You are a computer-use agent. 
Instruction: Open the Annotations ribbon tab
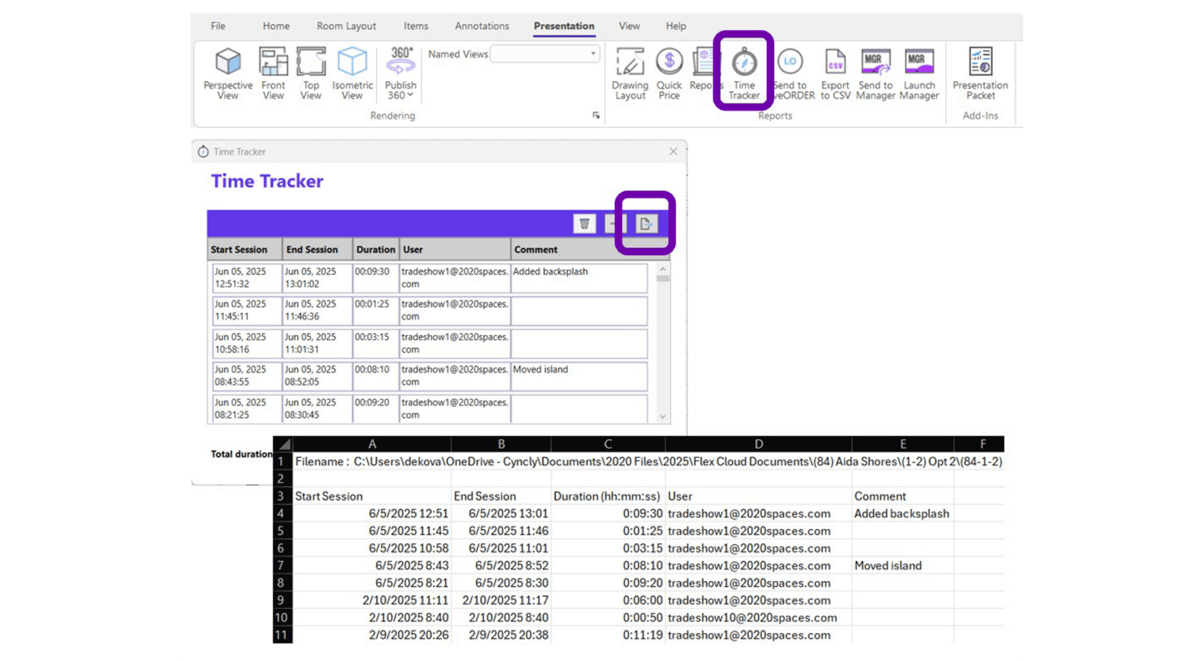[x=482, y=26]
